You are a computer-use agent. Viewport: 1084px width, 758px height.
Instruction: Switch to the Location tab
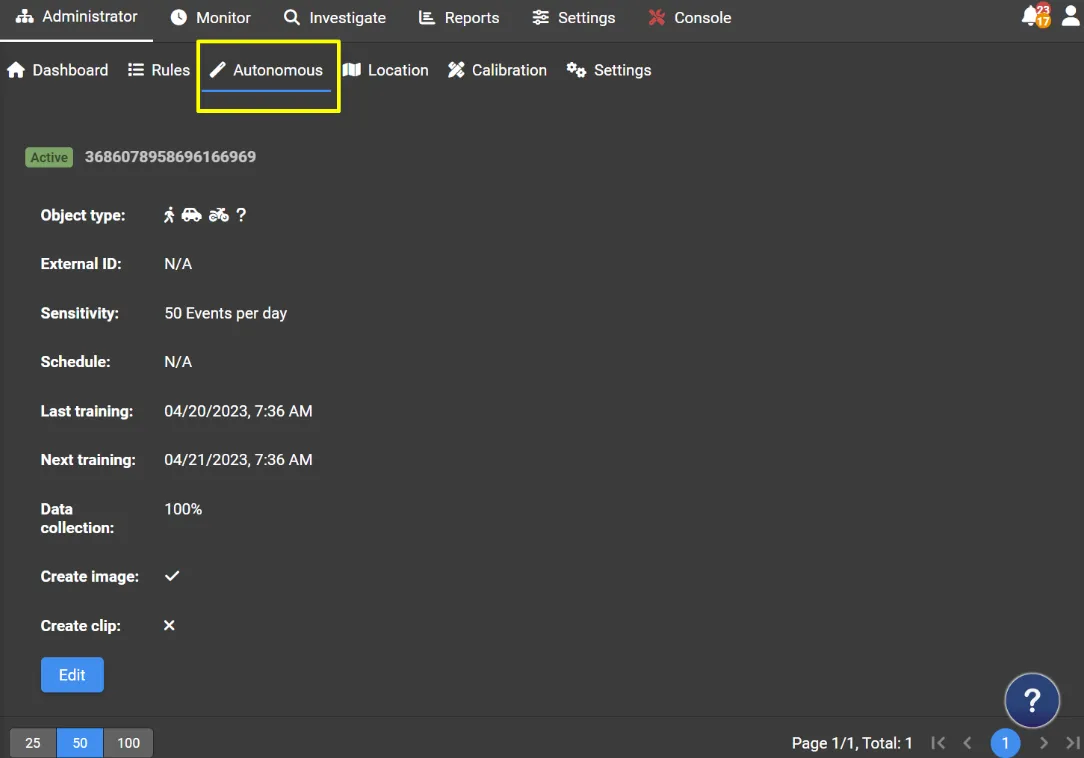pyautogui.click(x=386, y=70)
